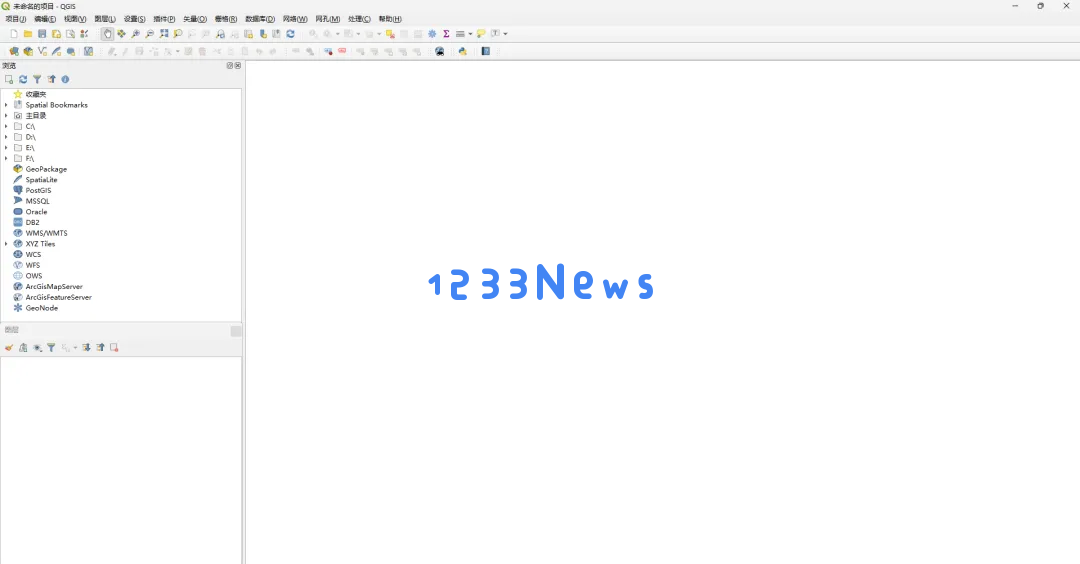The image size is (1080, 564).
Task: Expand the D:\ drive node
Action: pos(6,137)
